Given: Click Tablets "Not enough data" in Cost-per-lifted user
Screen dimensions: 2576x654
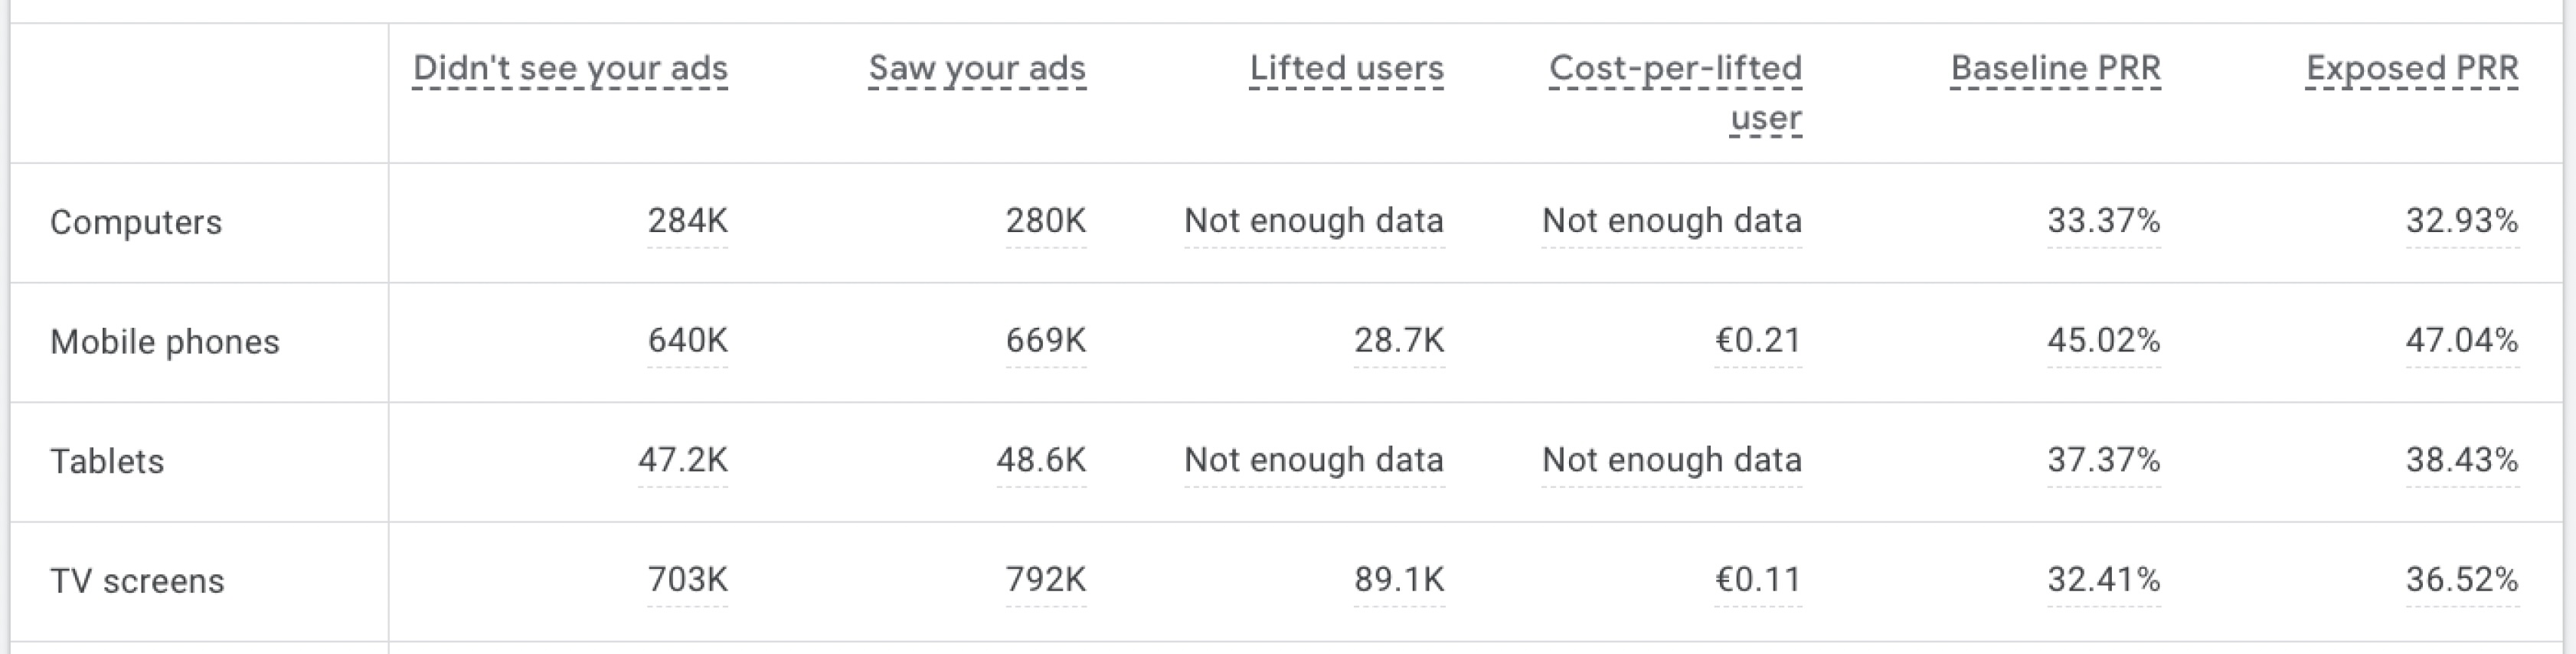Looking at the screenshot, I should tap(1672, 459).
